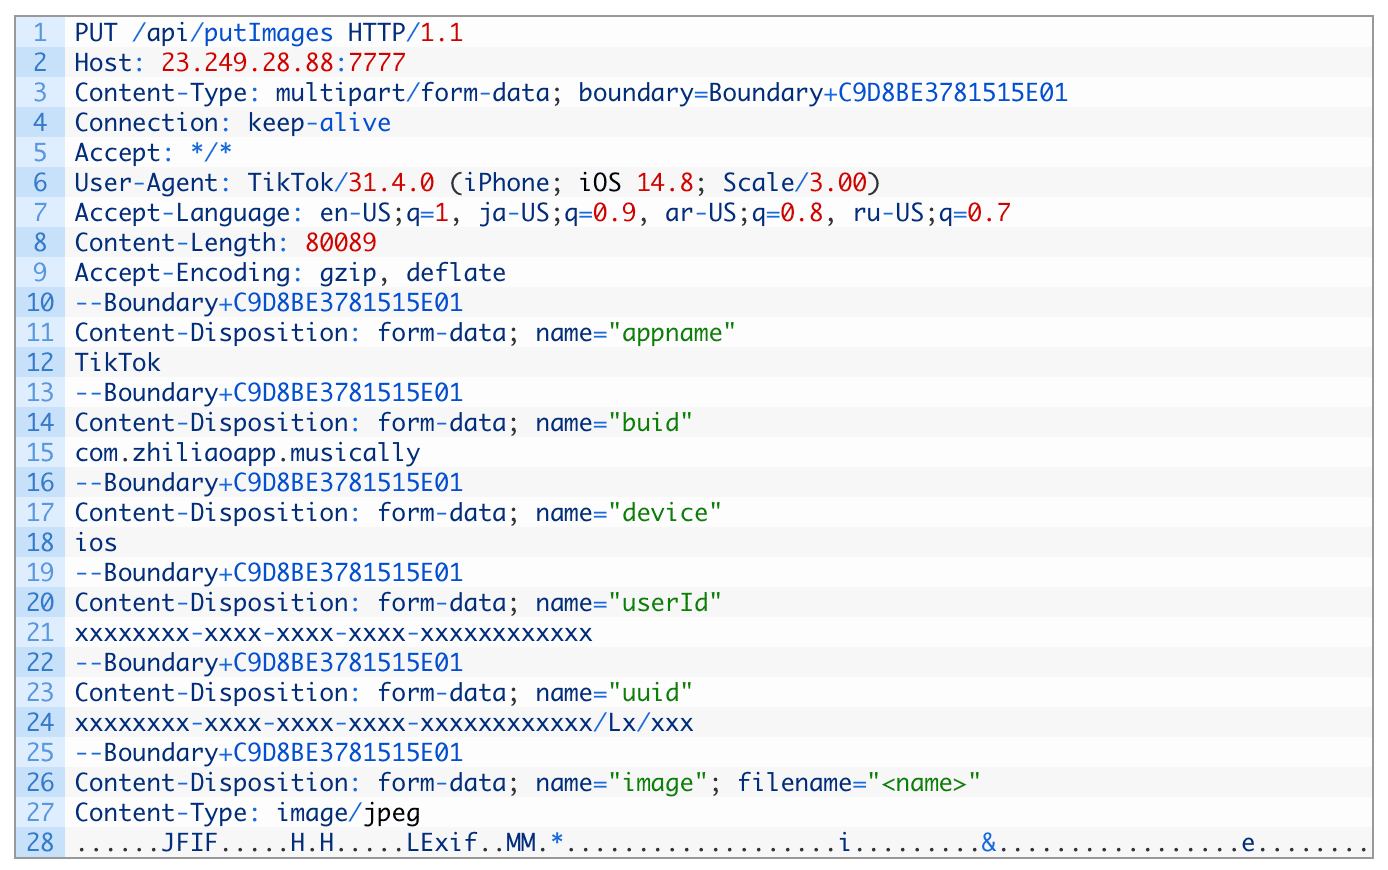Click the boundary marker on line 19
This screenshot has height=870, width=1388.
269,573
